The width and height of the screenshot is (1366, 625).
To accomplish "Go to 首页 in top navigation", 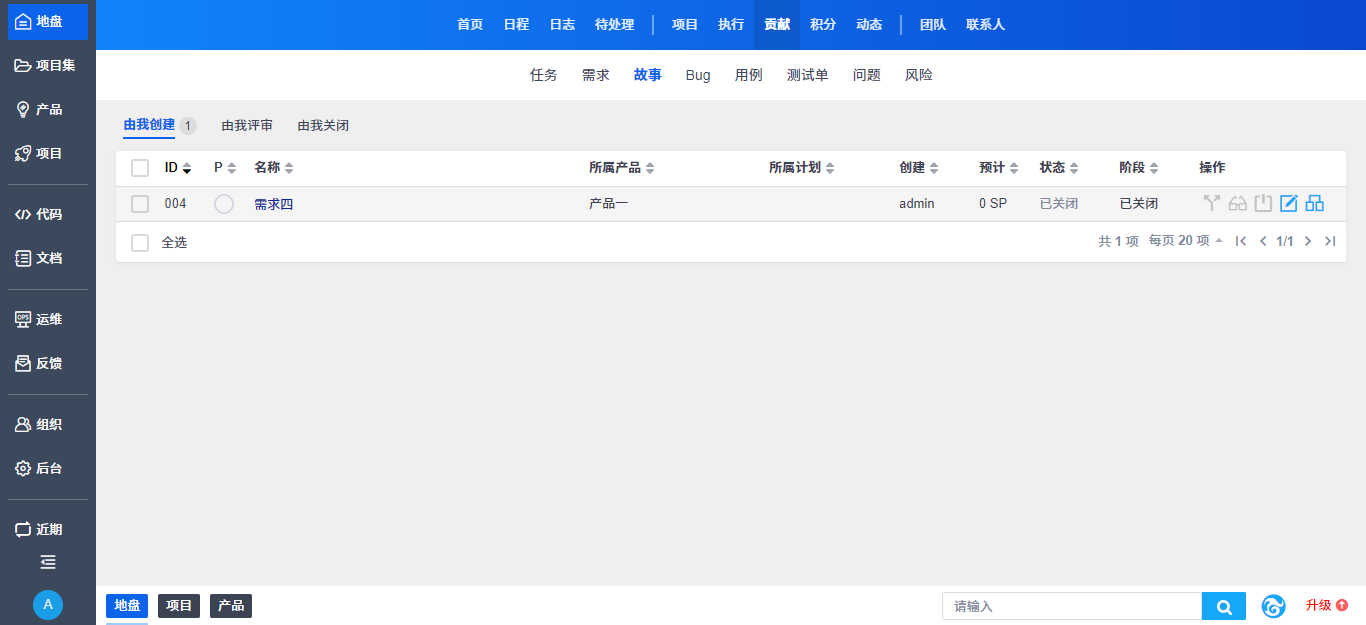I will coord(470,25).
